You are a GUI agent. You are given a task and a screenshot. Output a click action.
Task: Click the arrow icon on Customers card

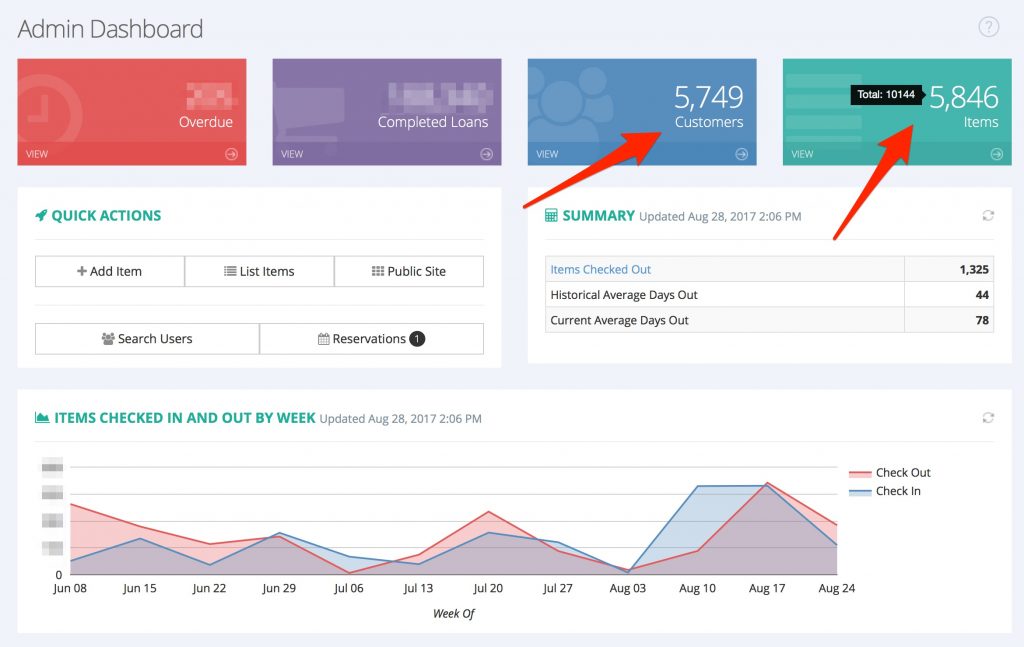pyautogui.click(x=741, y=154)
